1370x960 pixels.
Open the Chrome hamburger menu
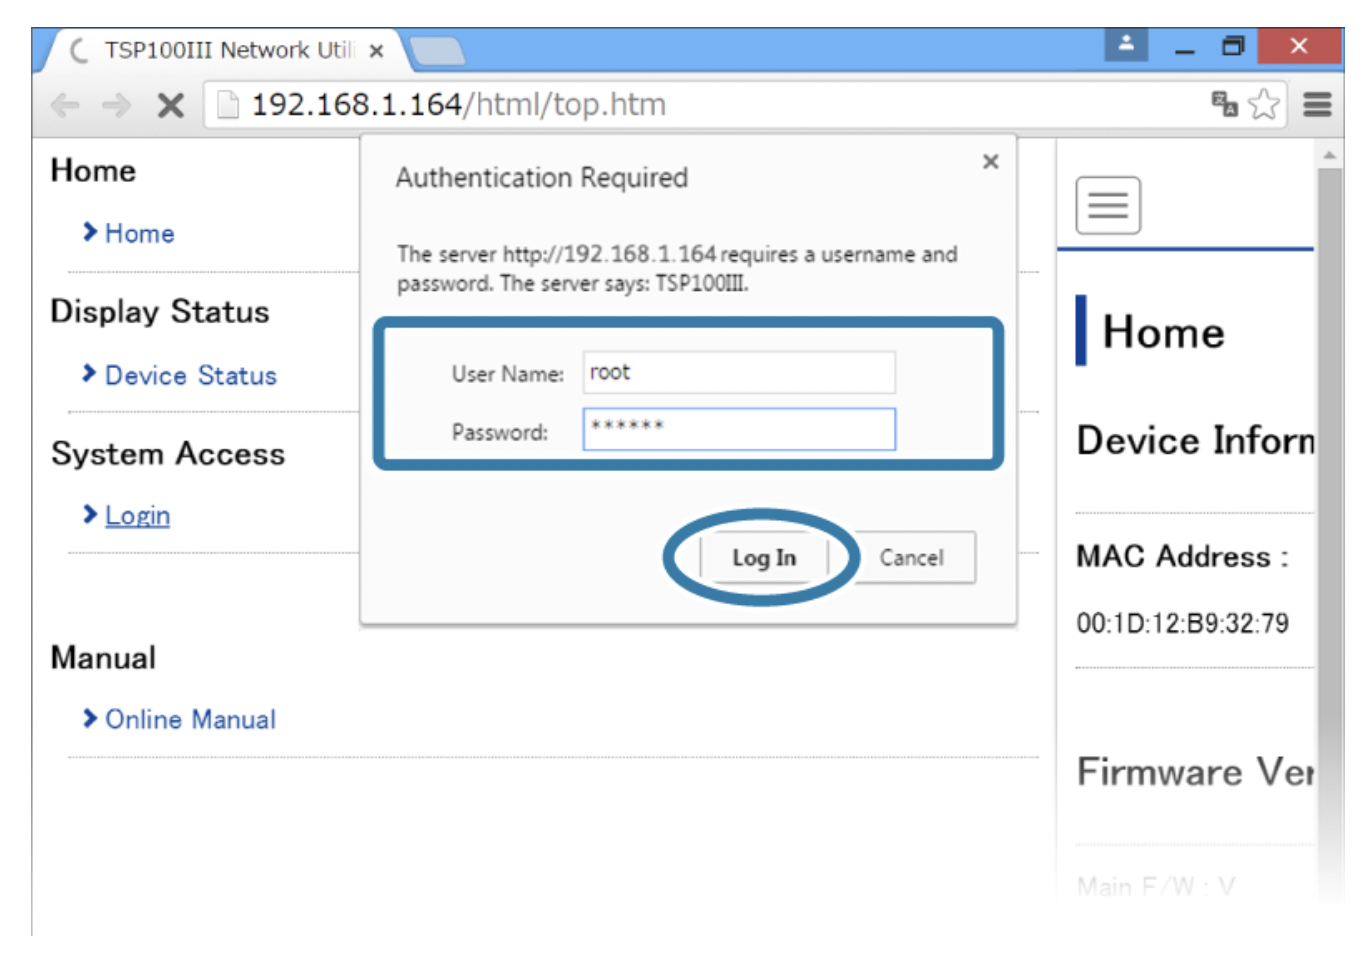pos(1317,104)
